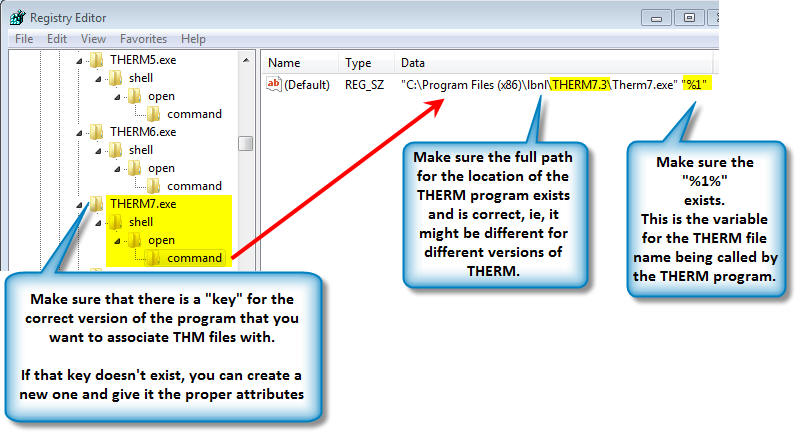Screen dimensions: 800x436
Task: Select the THERM5.exe key label
Action: click(x=143, y=60)
